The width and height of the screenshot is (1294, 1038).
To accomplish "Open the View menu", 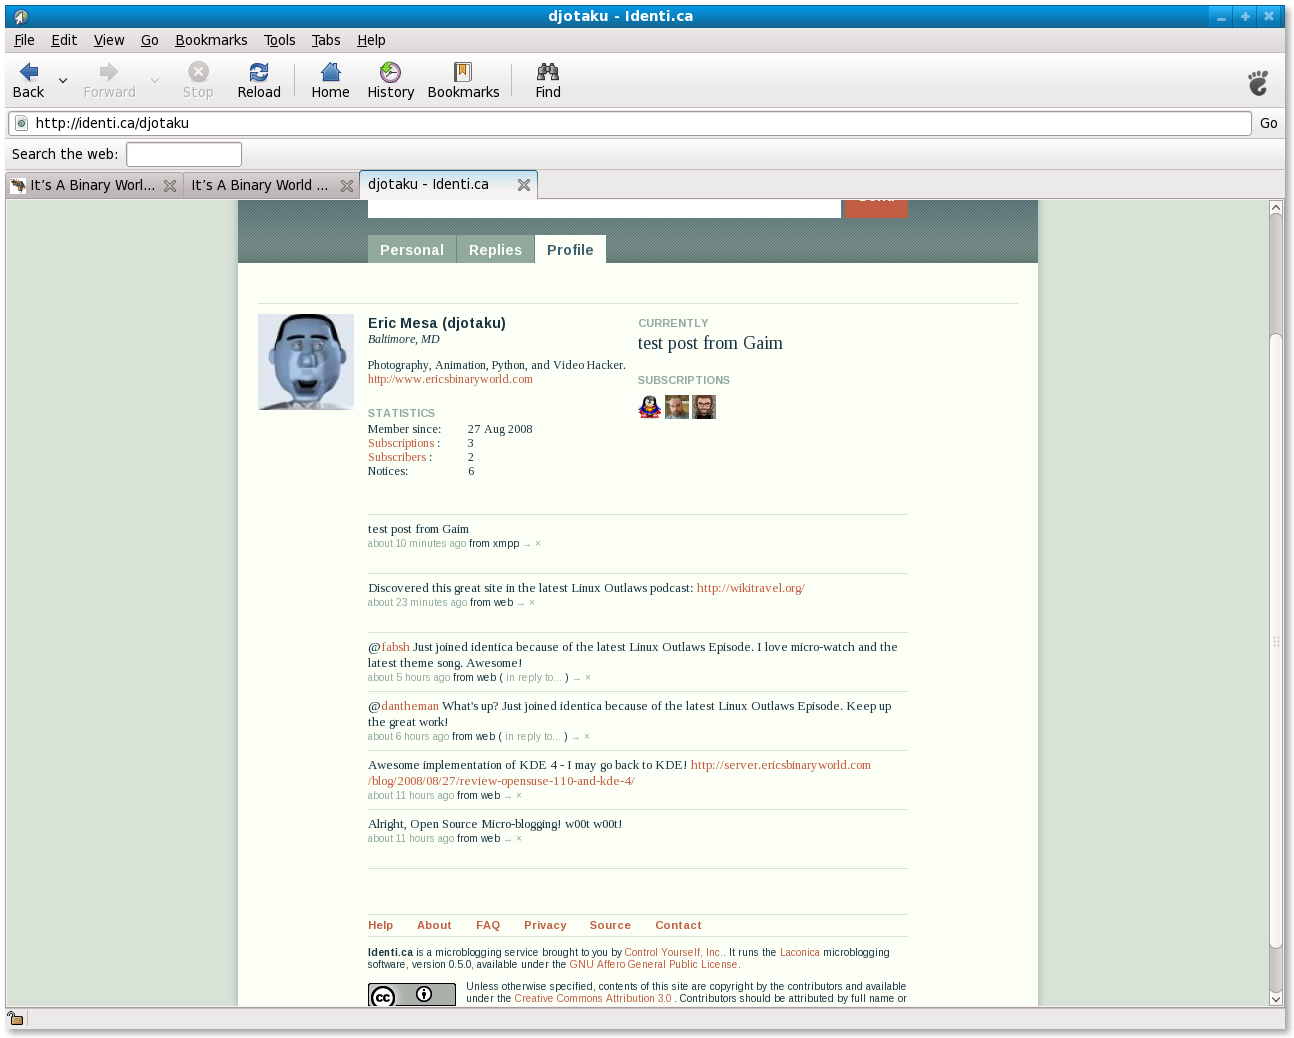I will [109, 40].
